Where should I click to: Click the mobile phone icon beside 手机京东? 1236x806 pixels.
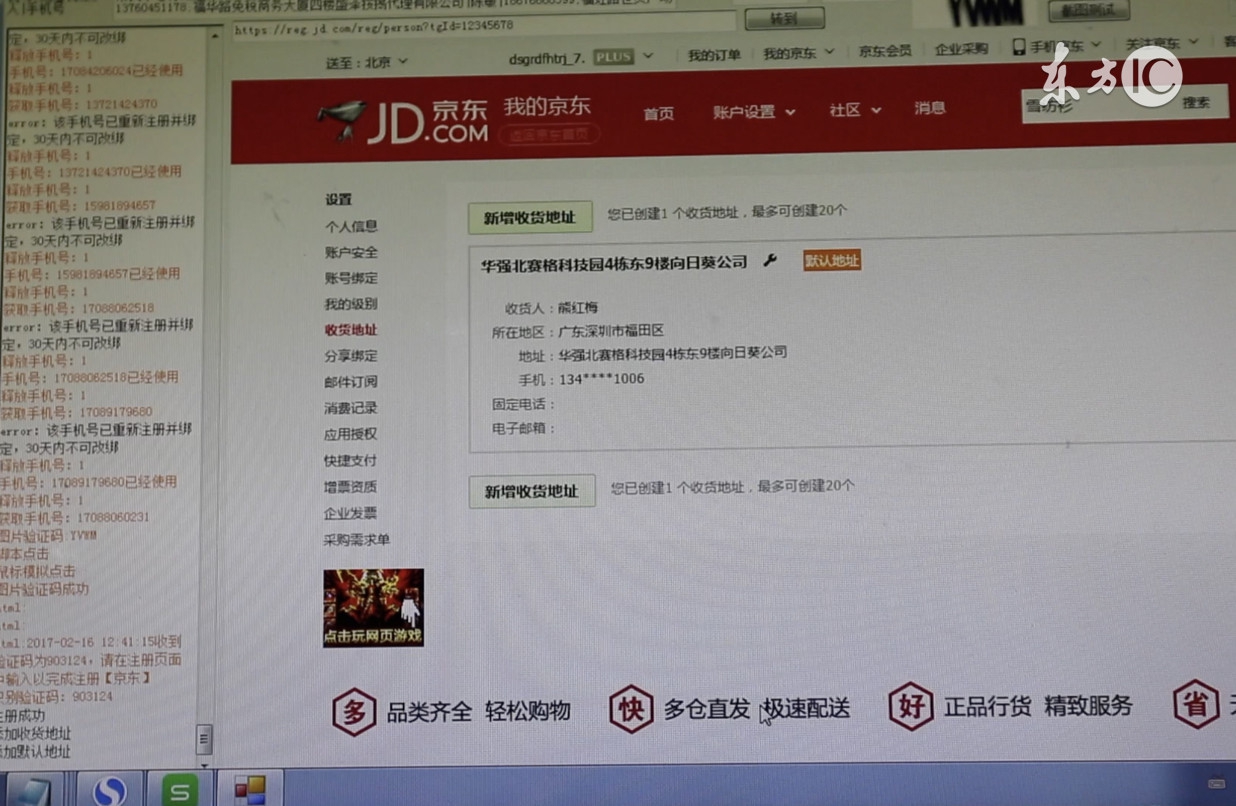(x=1020, y=45)
